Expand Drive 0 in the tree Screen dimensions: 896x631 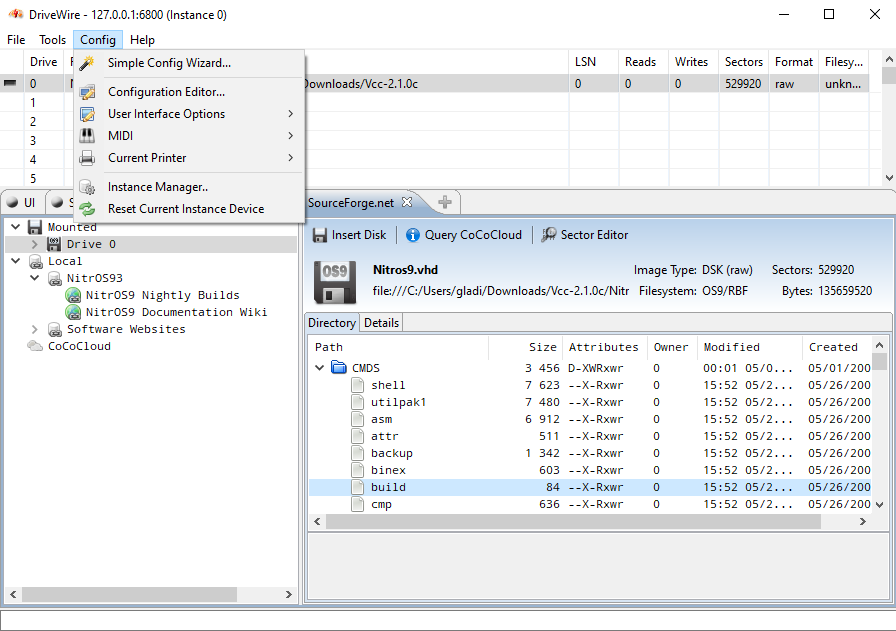click(x=35, y=244)
